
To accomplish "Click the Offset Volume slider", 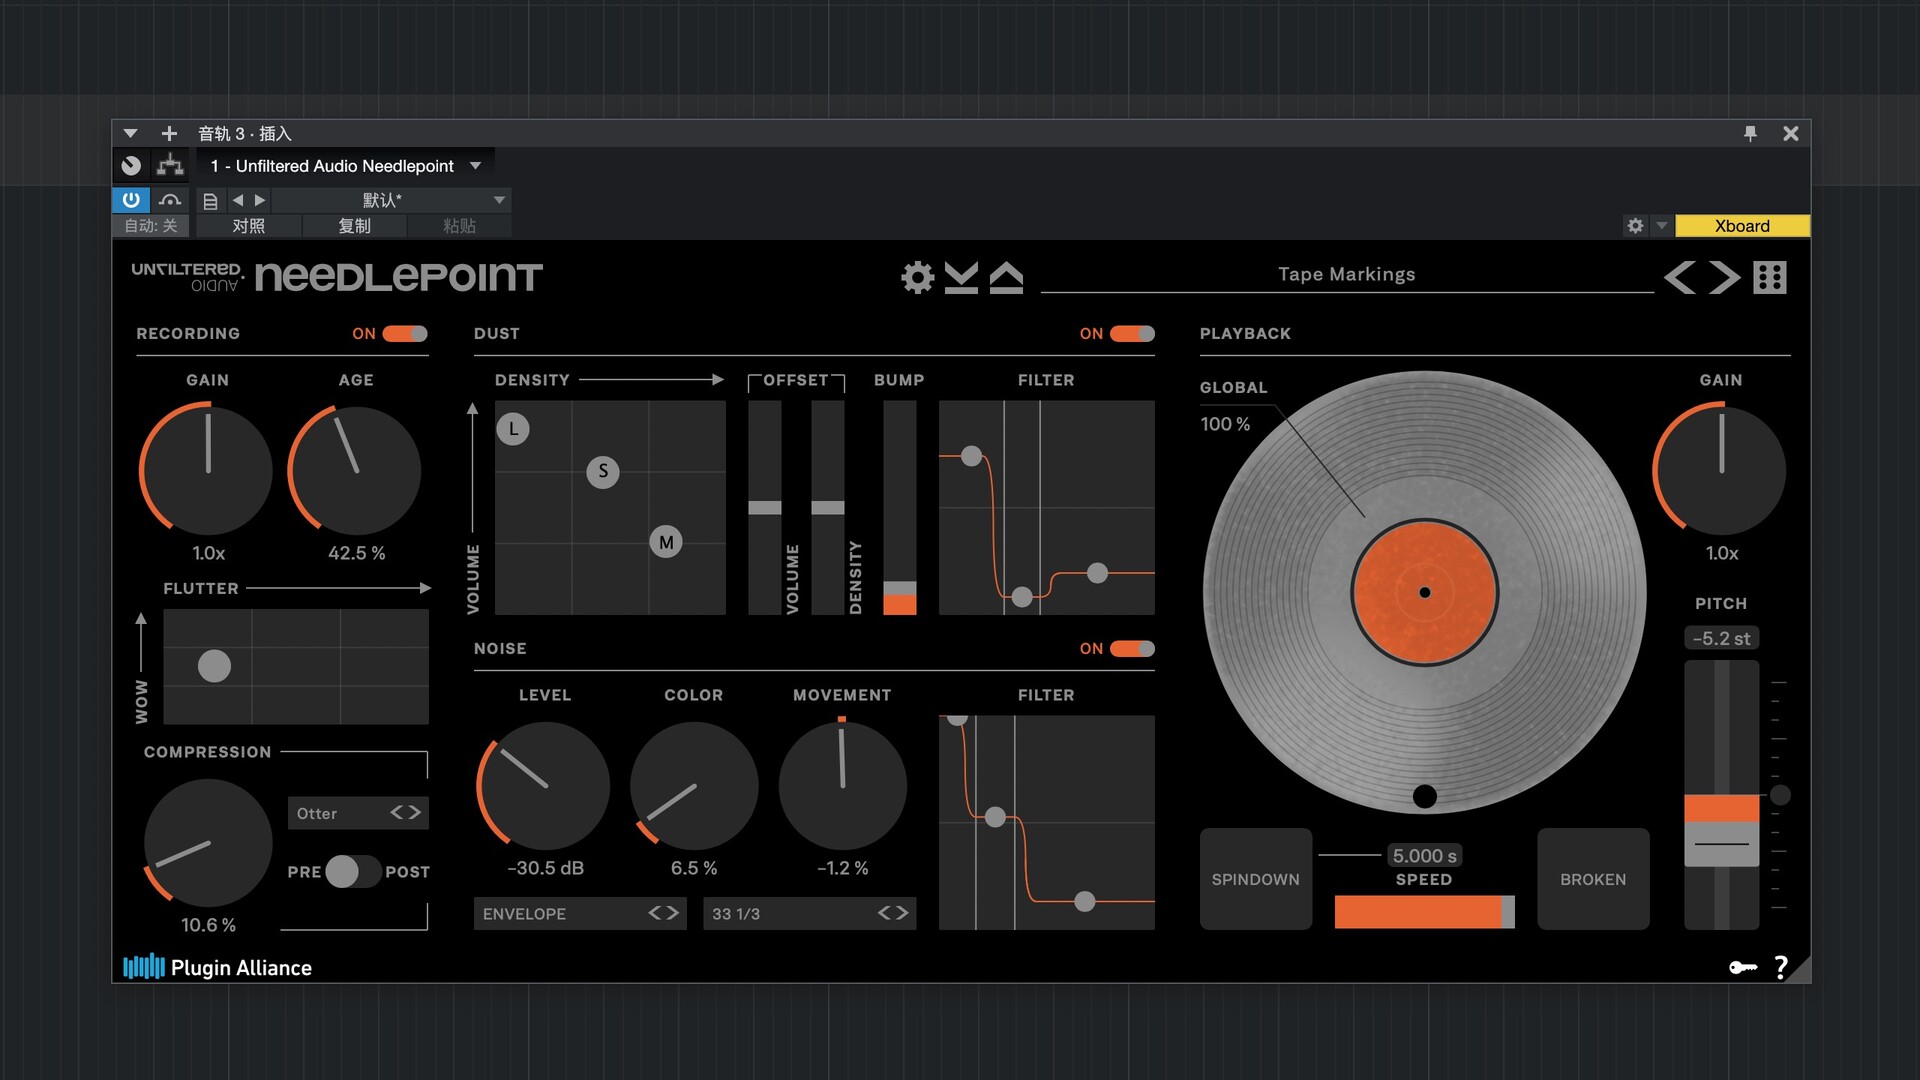I will pos(765,508).
